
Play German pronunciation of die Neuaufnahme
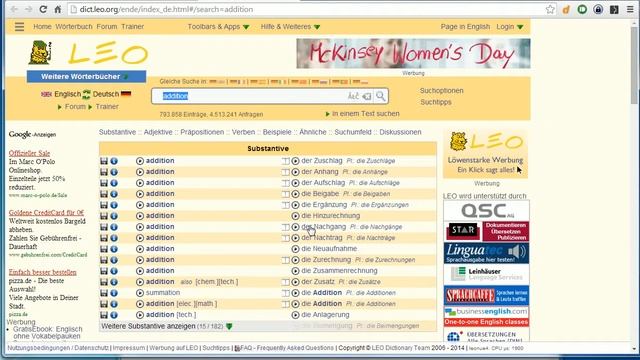(x=295, y=249)
